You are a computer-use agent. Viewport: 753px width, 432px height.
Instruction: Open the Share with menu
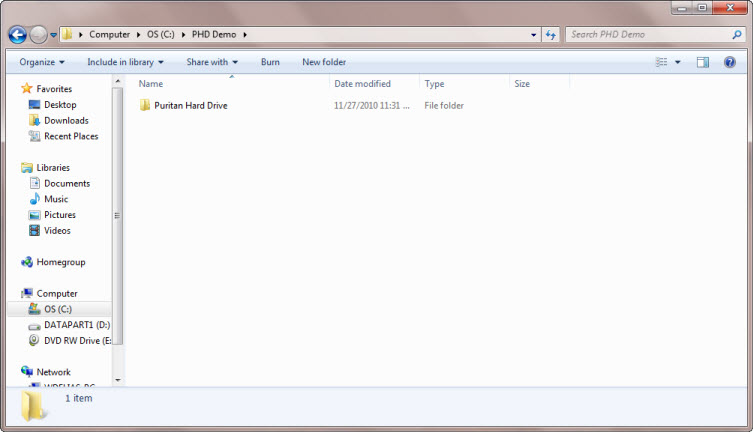[x=212, y=62]
